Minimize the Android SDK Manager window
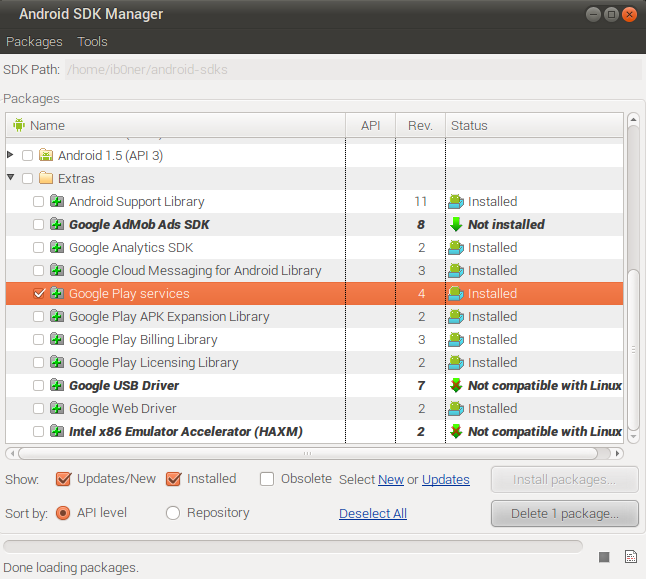Viewport: 646px width, 579px height. (593, 15)
